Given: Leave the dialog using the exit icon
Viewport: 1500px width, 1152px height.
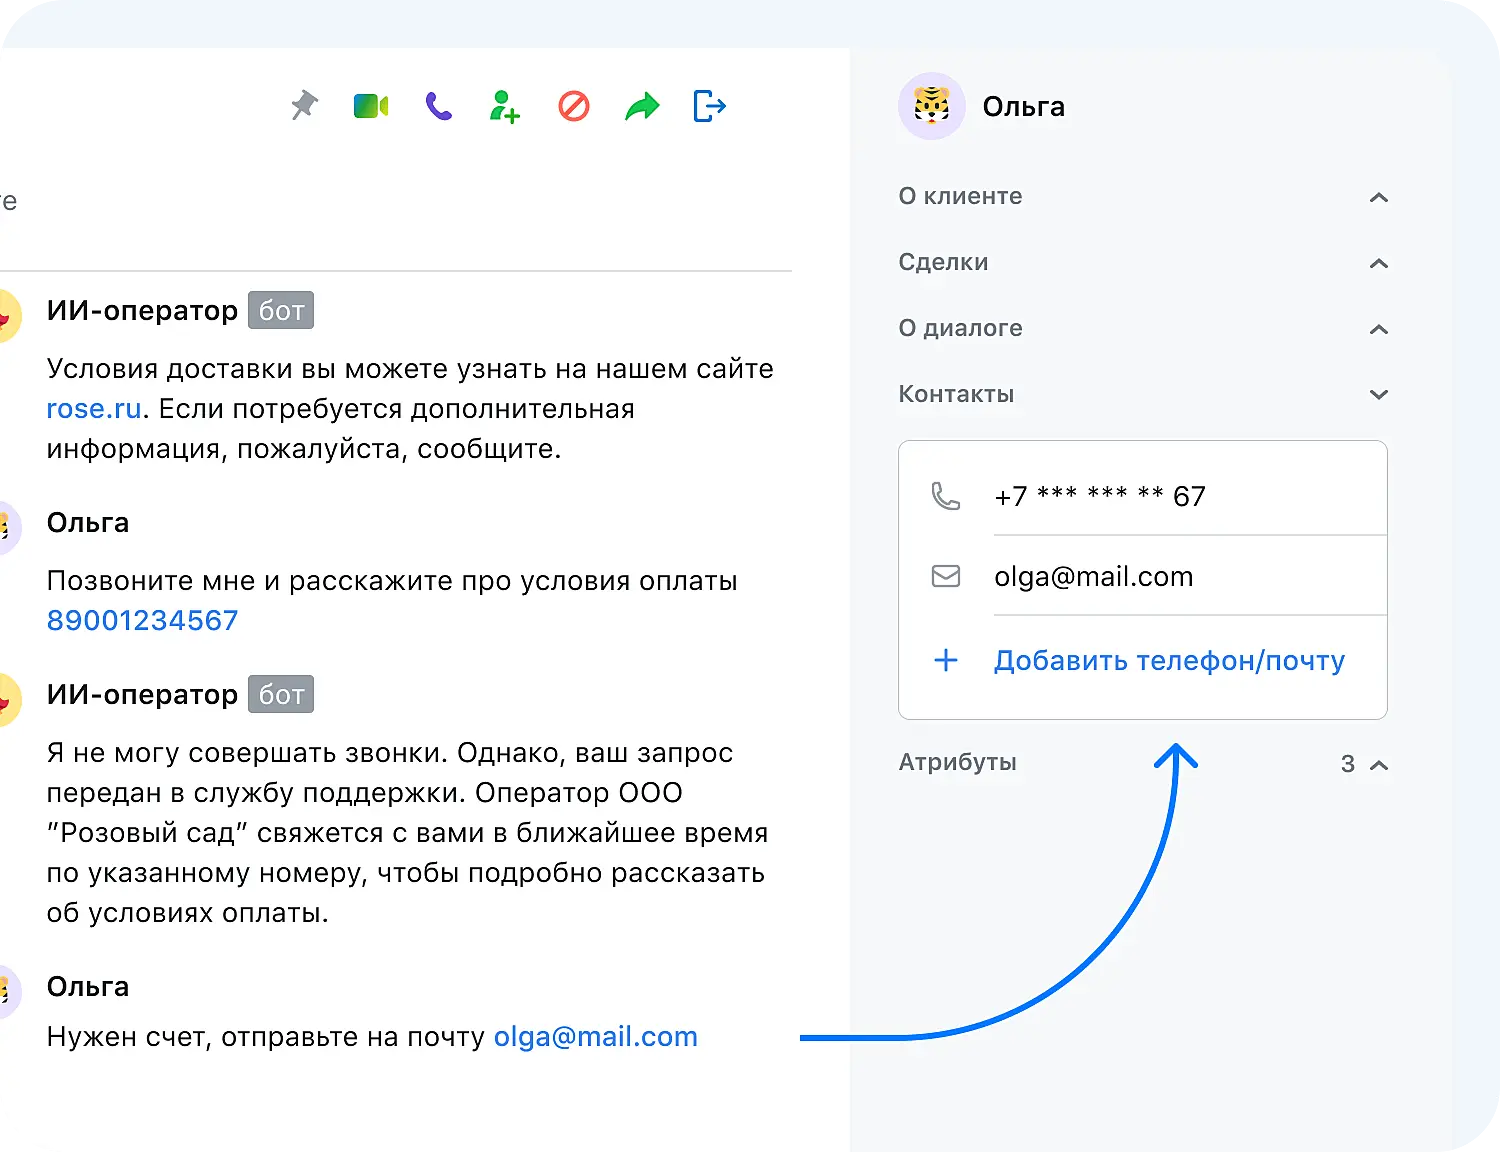Looking at the screenshot, I should coord(709,106).
